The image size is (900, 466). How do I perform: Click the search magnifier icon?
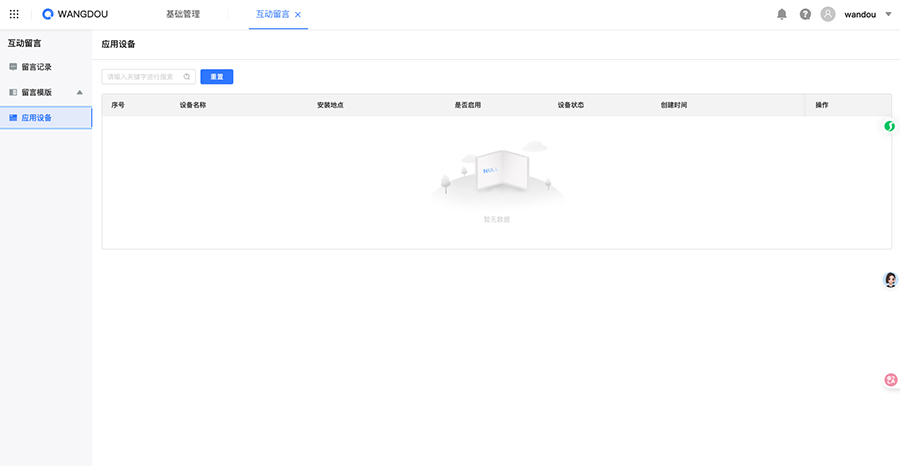click(187, 76)
